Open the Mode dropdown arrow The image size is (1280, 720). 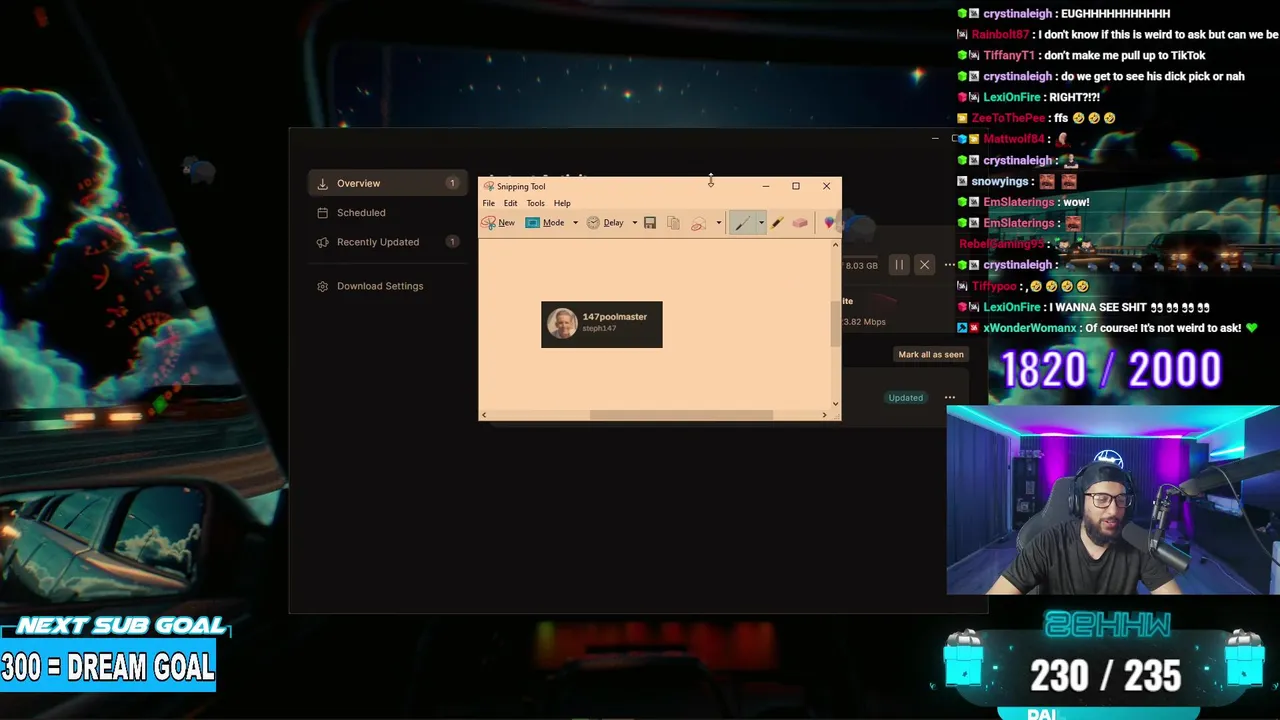click(575, 223)
